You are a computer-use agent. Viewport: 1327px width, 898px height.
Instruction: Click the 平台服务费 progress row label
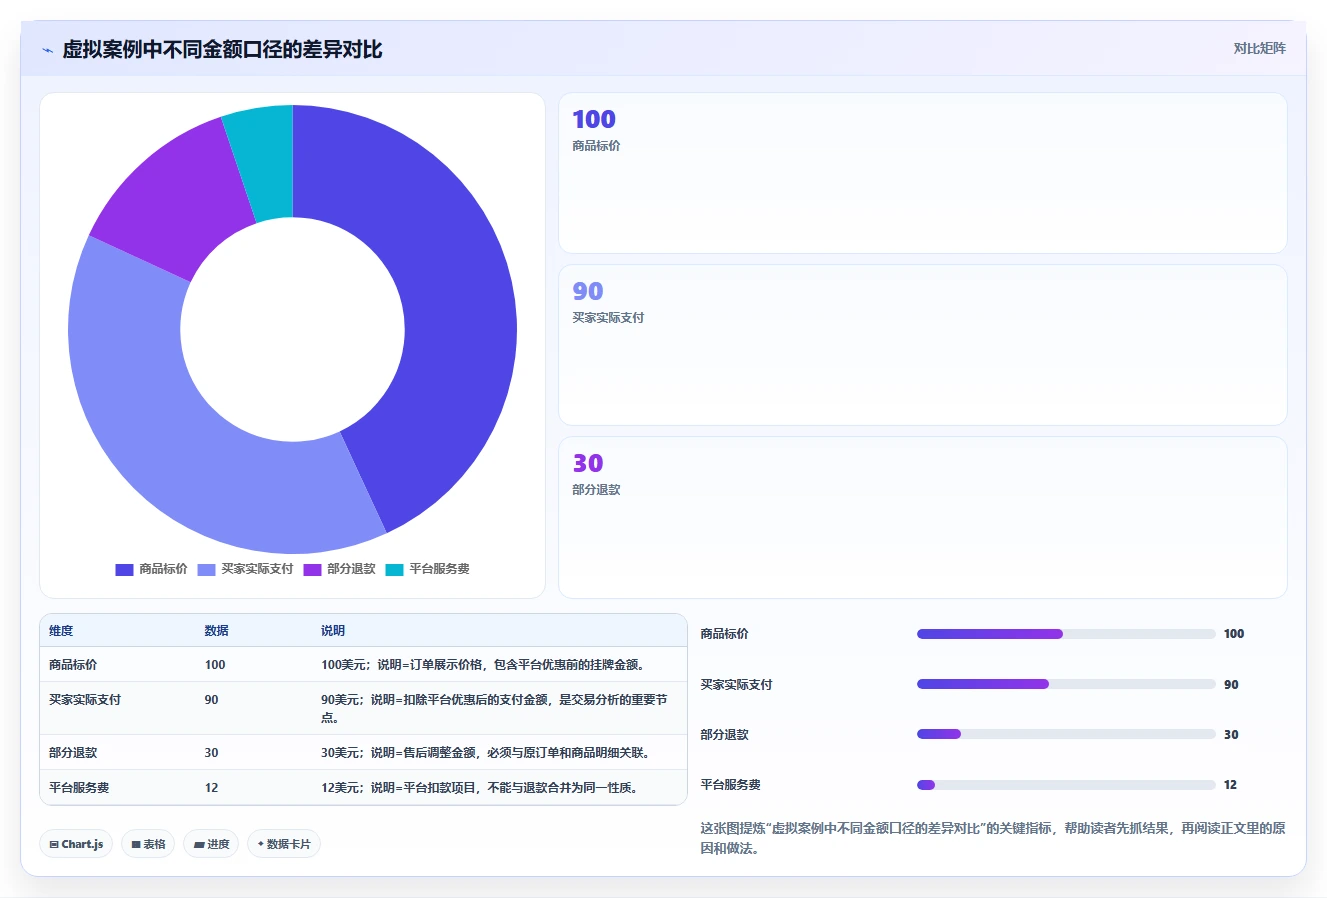tap(730, 785)
